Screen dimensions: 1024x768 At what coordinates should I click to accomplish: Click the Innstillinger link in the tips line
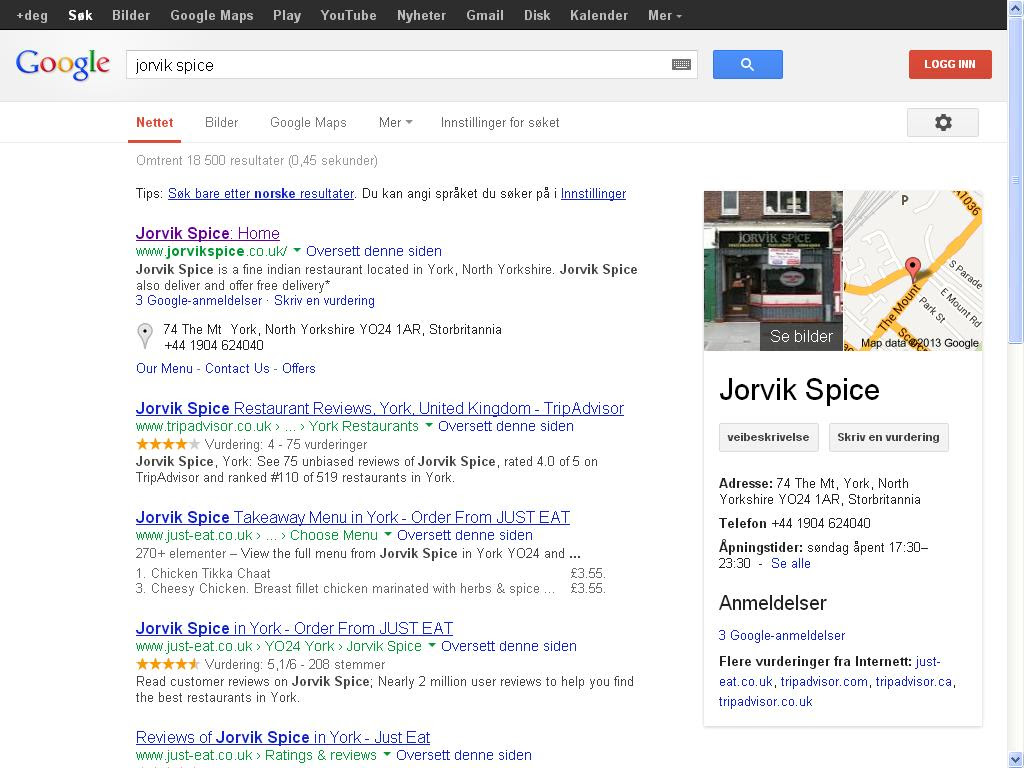(x=593, y=193)
